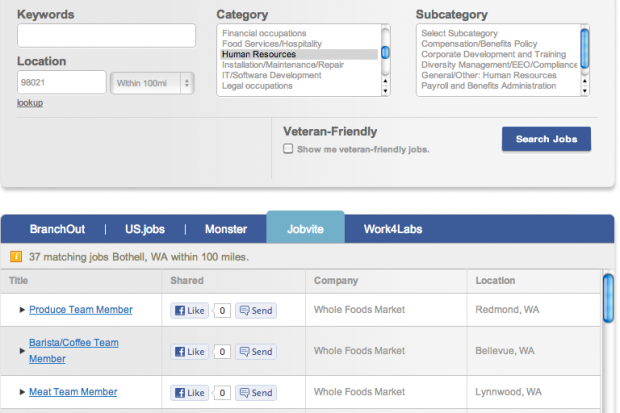620x413 pixels.
Task: Send the Meat Team Member job
Action: [256, 393]
